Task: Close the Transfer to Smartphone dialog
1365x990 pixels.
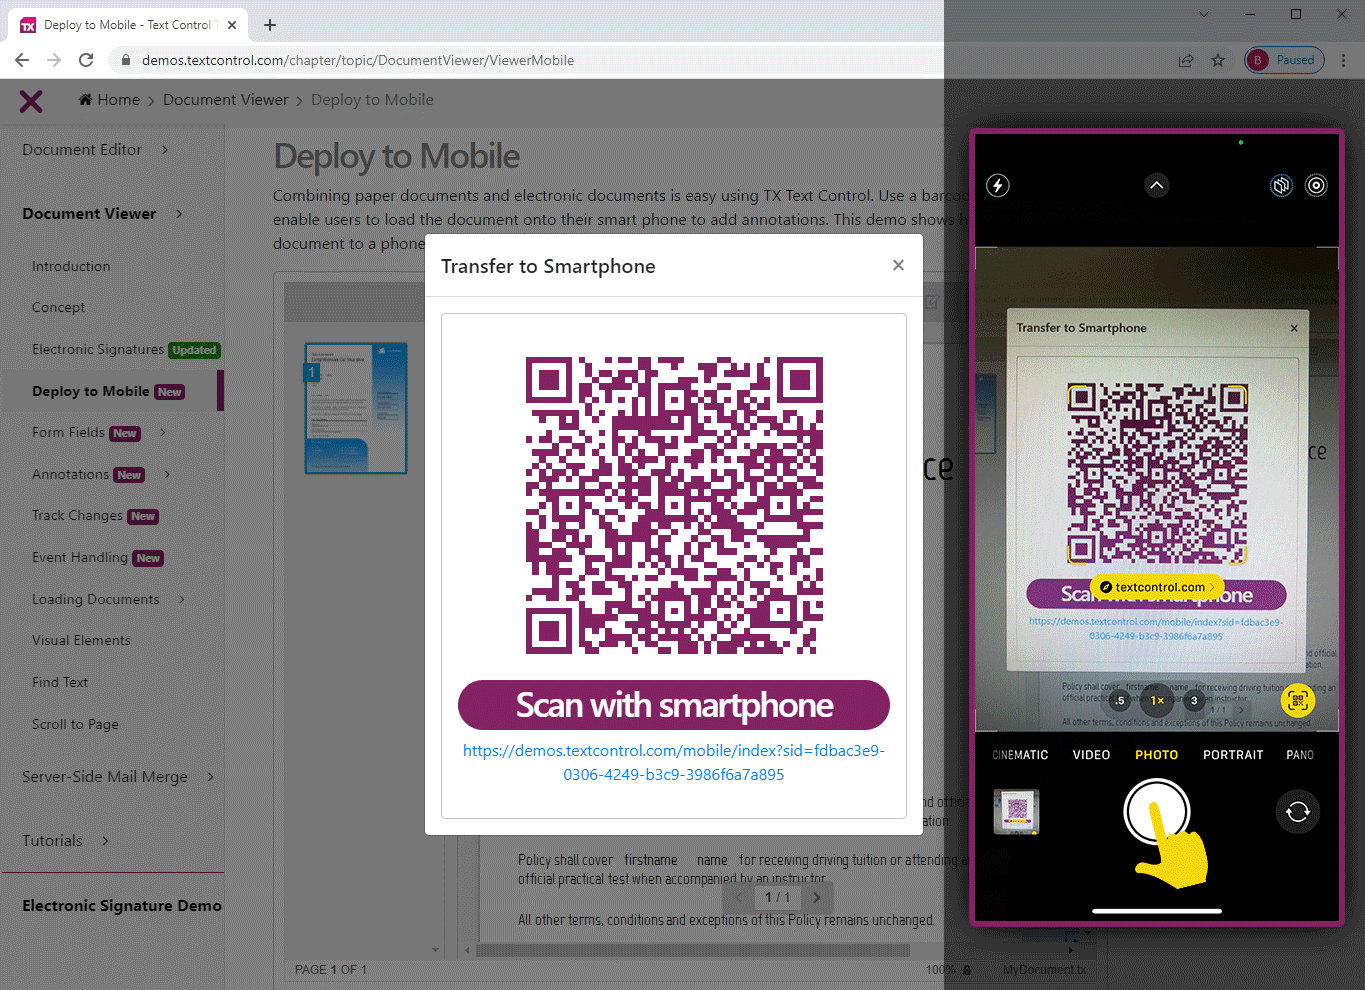Action: [898, 265]
